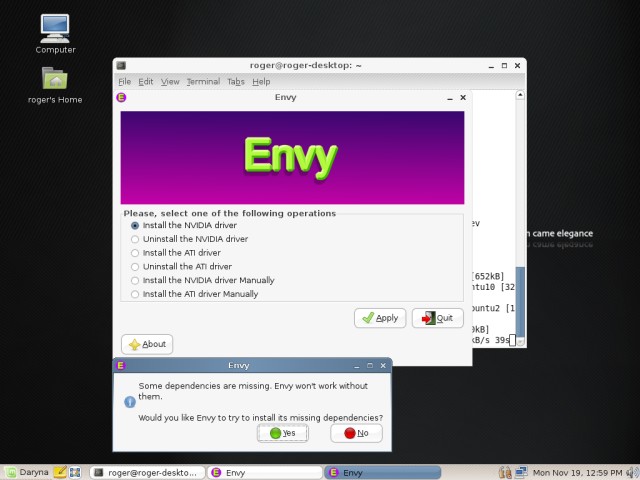Switch to the first Envy taskbar entry
640x480 pixels.
[265, 473]
